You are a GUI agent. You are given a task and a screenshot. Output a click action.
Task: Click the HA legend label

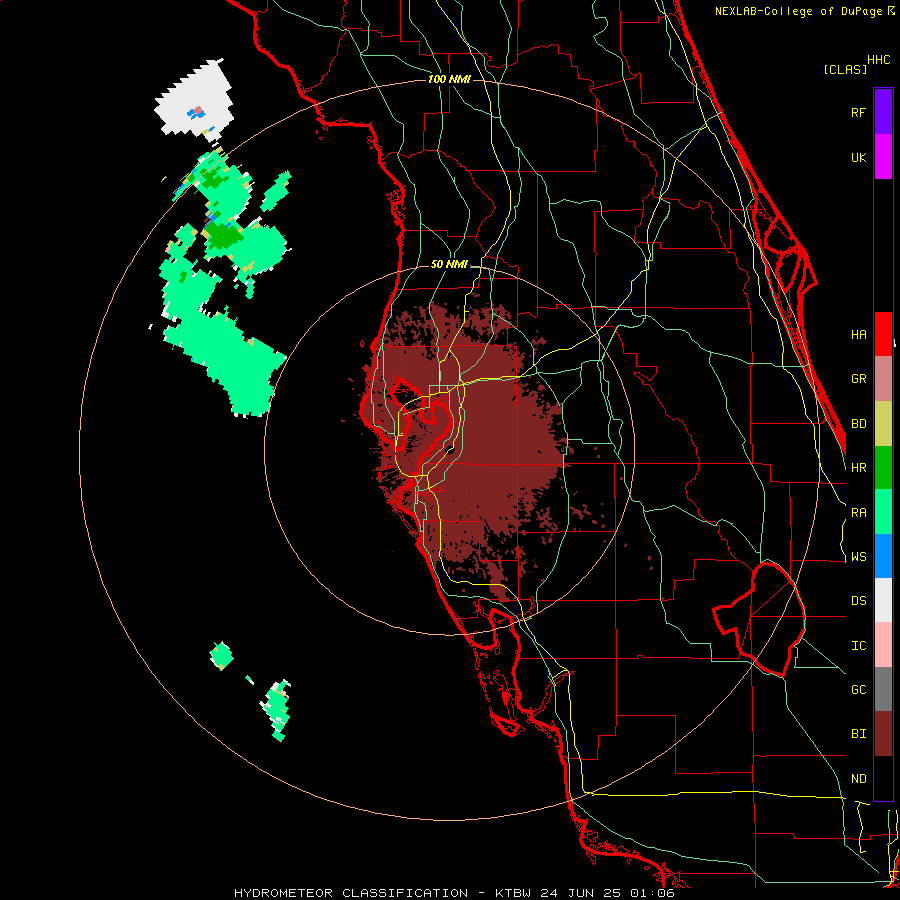pos(858,335)
